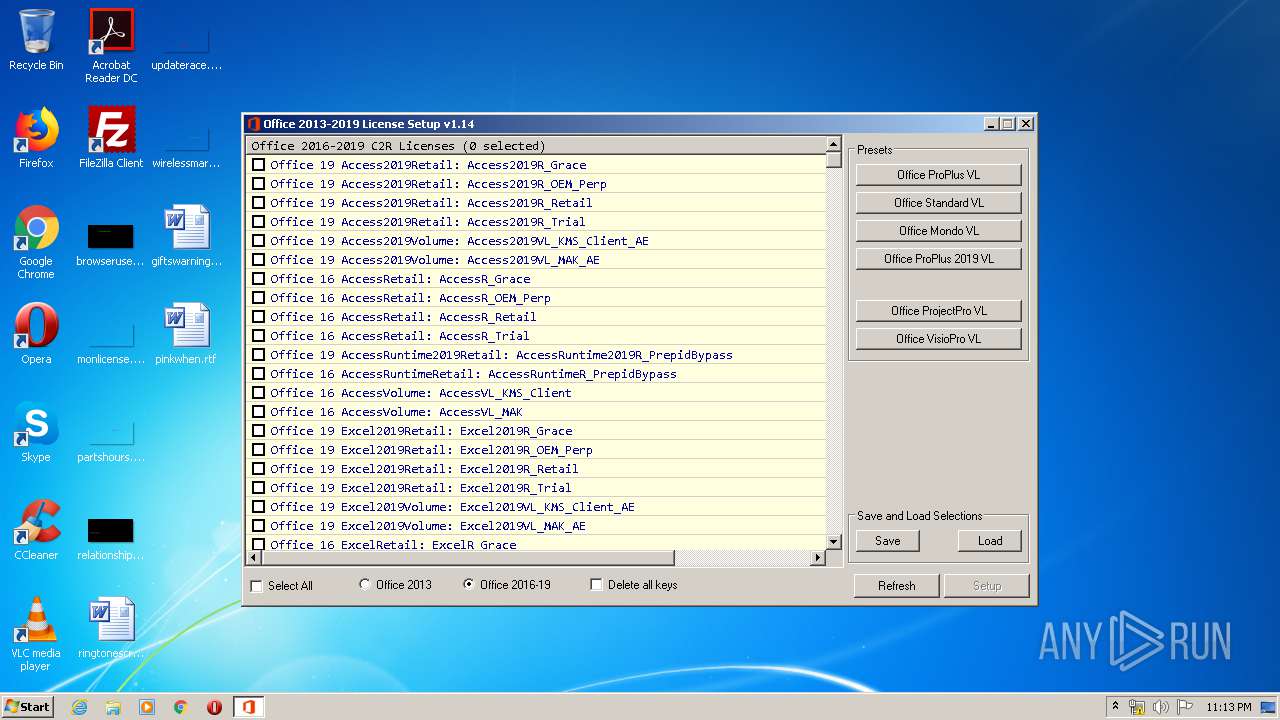Image resolution: width=1280 pixels, height=720 pixels.
Task: Check Access2019VL_KMS_Client_AE license checkbox
Action: 258,241
